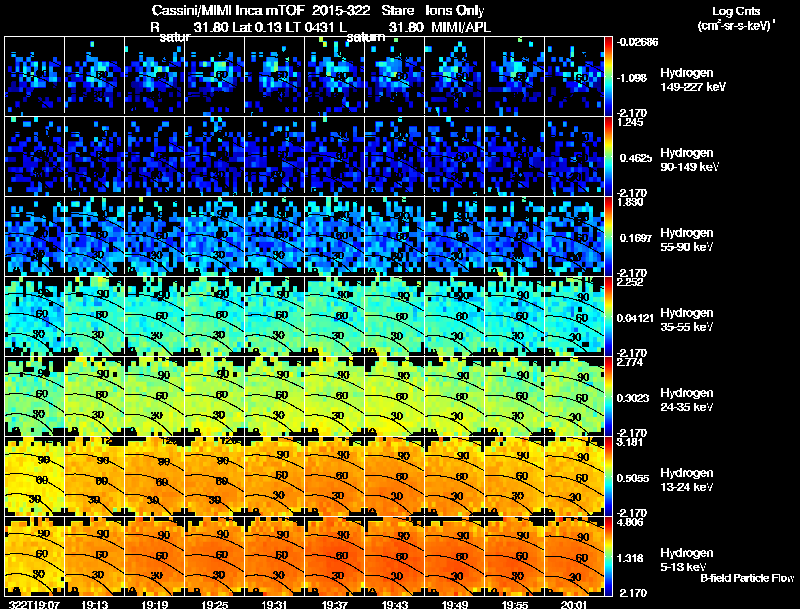
Task: Click the color bar beside Hydrogen 55-90 keV
Action: click(608, 237)
